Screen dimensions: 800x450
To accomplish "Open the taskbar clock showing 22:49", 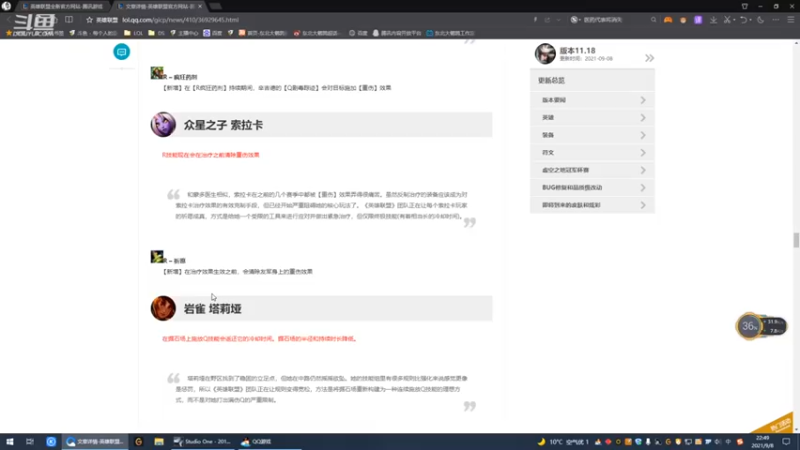I will pyautogui.click(x=762, y=442).
